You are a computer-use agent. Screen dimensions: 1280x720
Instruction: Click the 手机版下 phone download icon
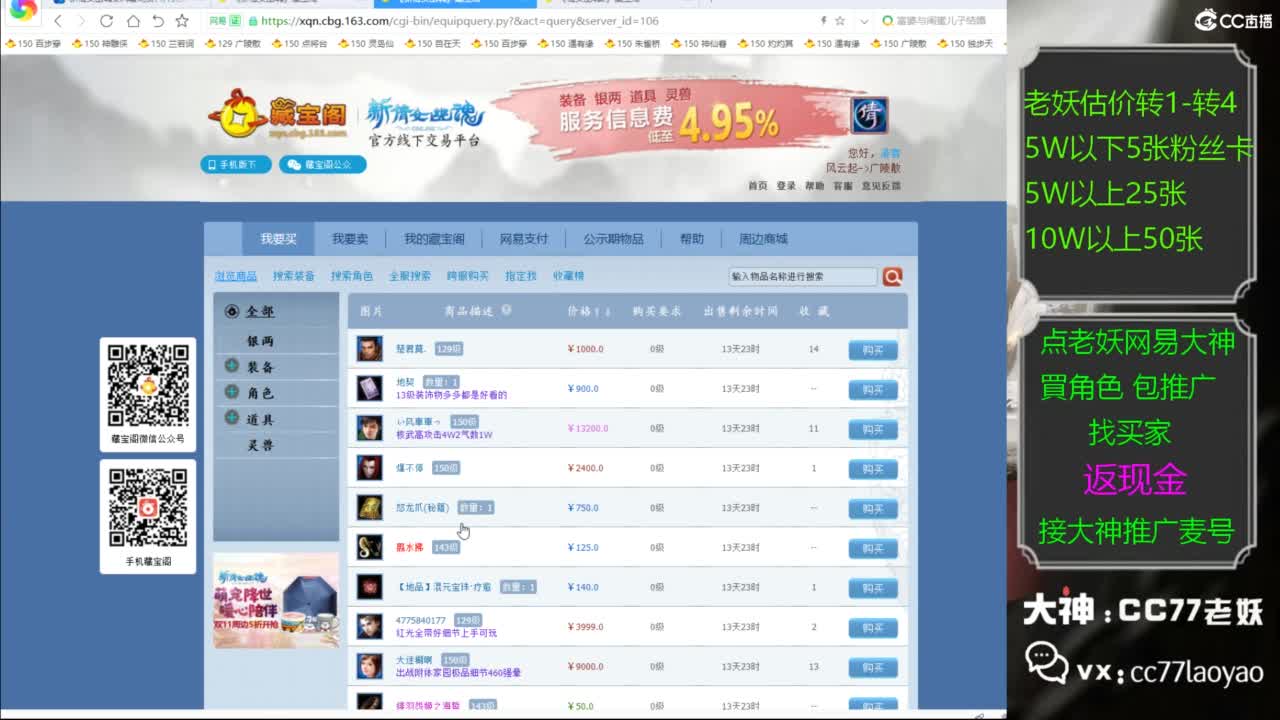tap(234, 165)
